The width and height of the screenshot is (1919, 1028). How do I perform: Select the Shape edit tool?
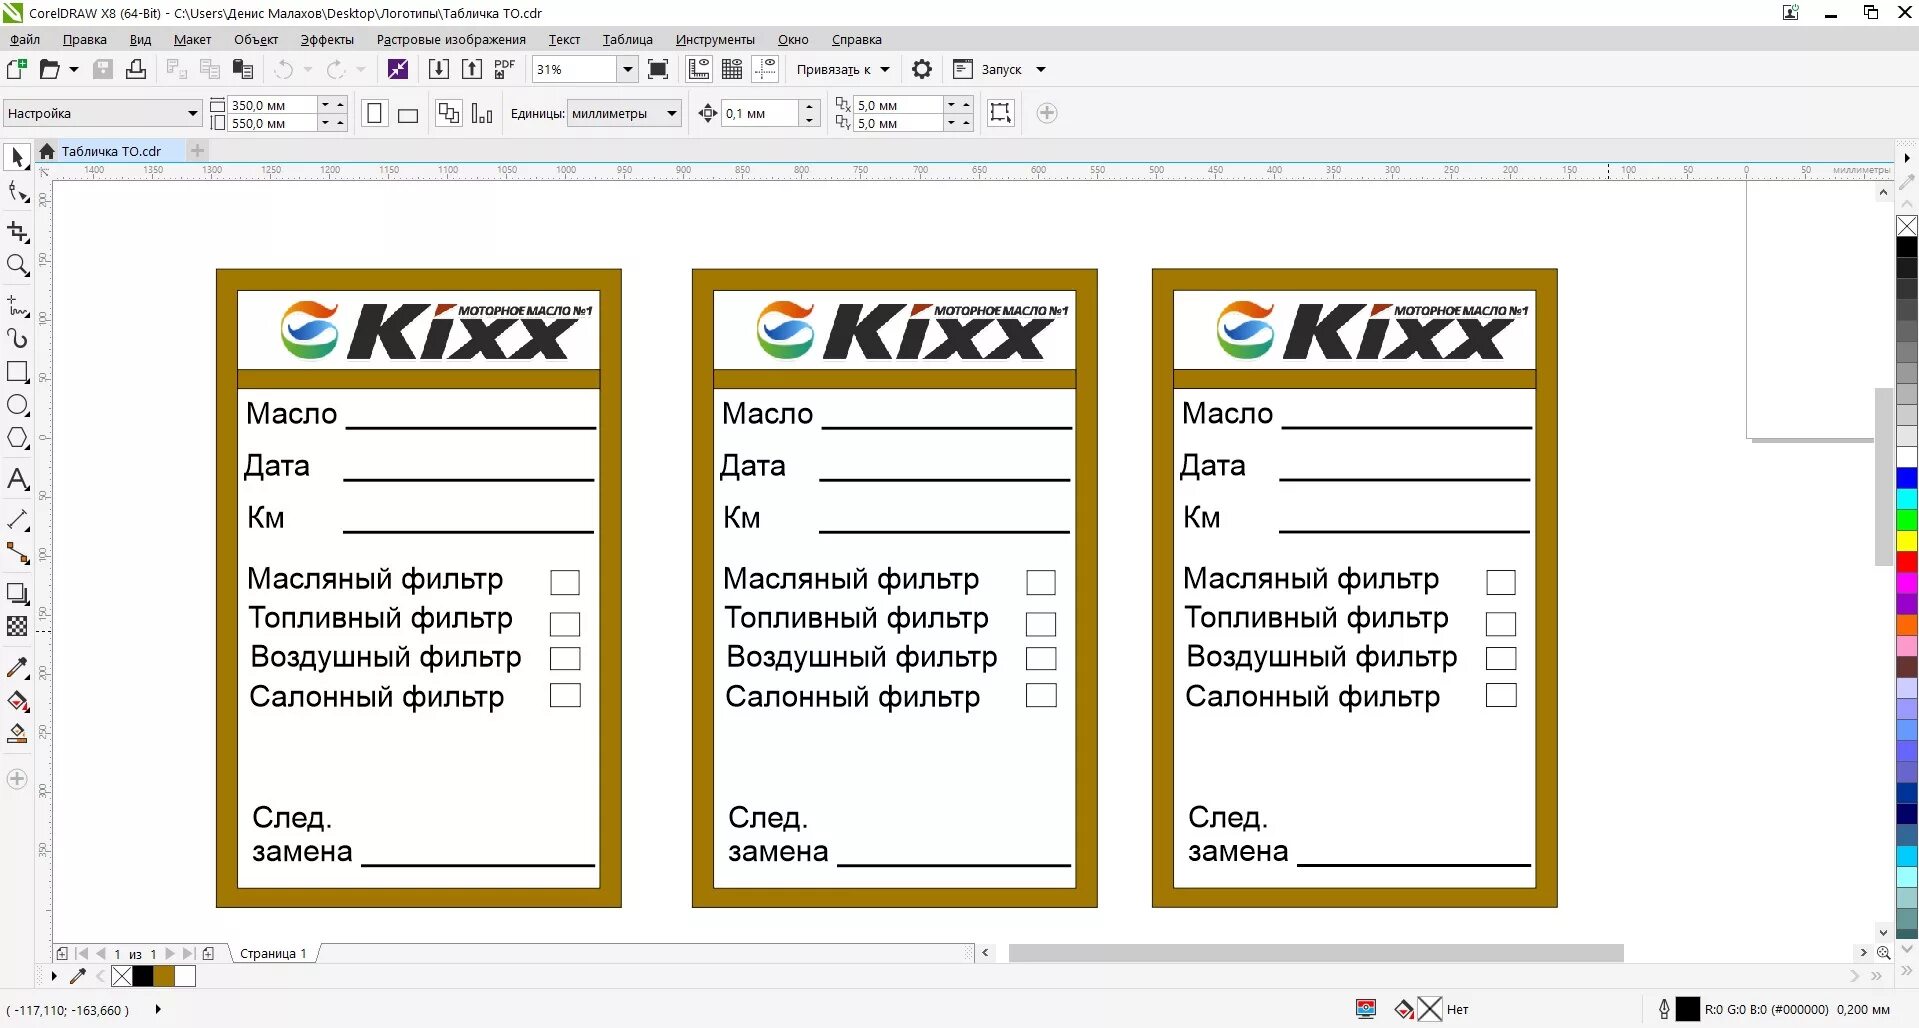pos(17,191)
